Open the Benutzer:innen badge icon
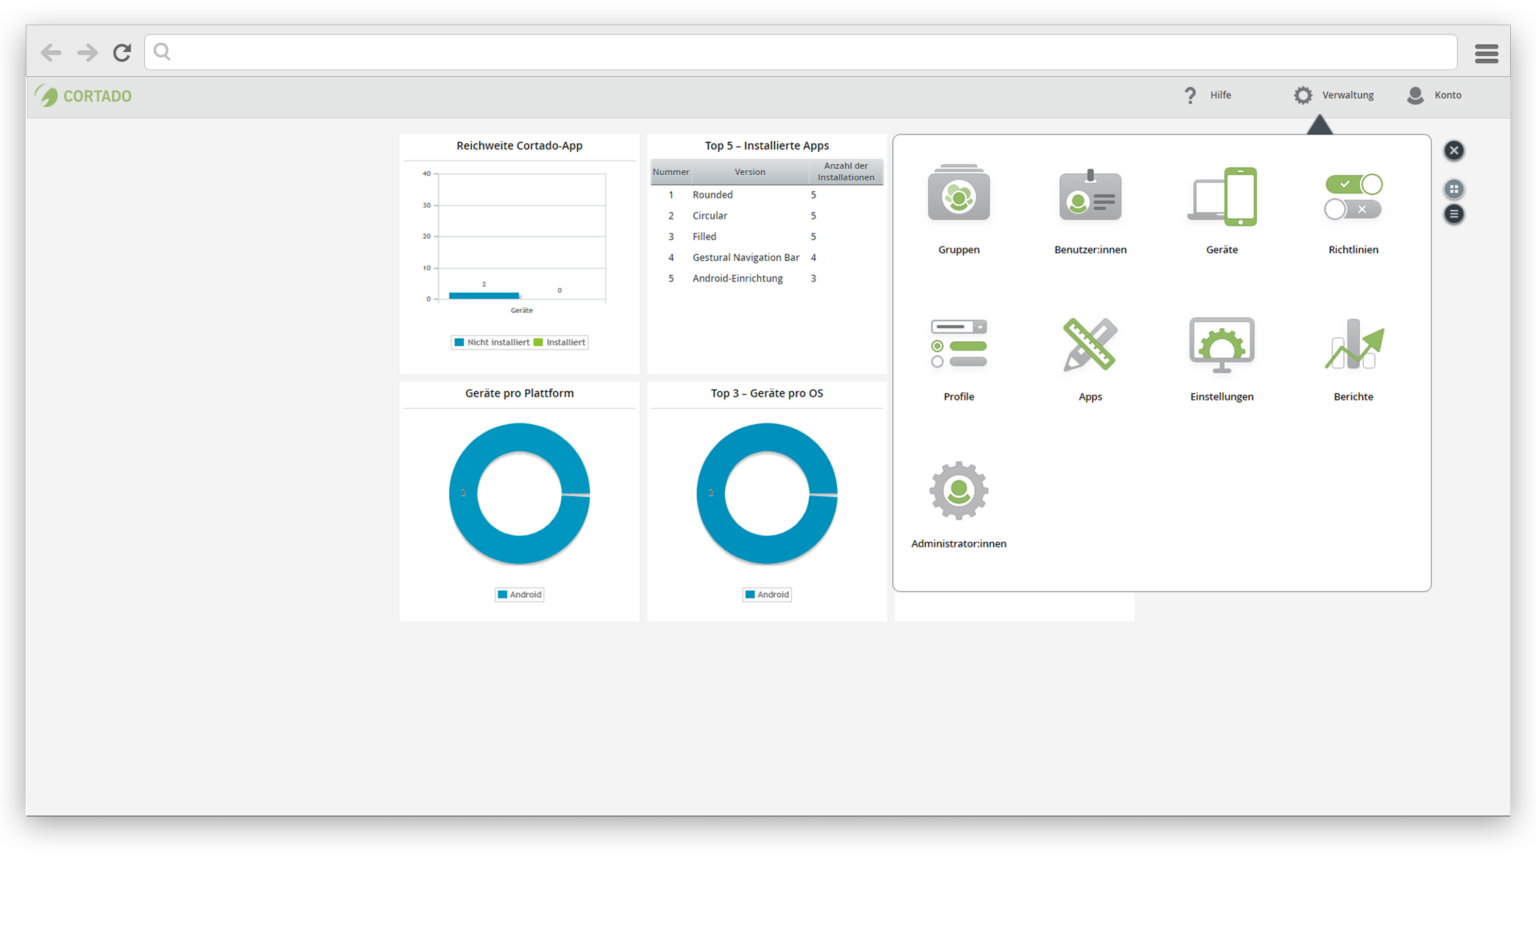 (x=1090, y=196)
